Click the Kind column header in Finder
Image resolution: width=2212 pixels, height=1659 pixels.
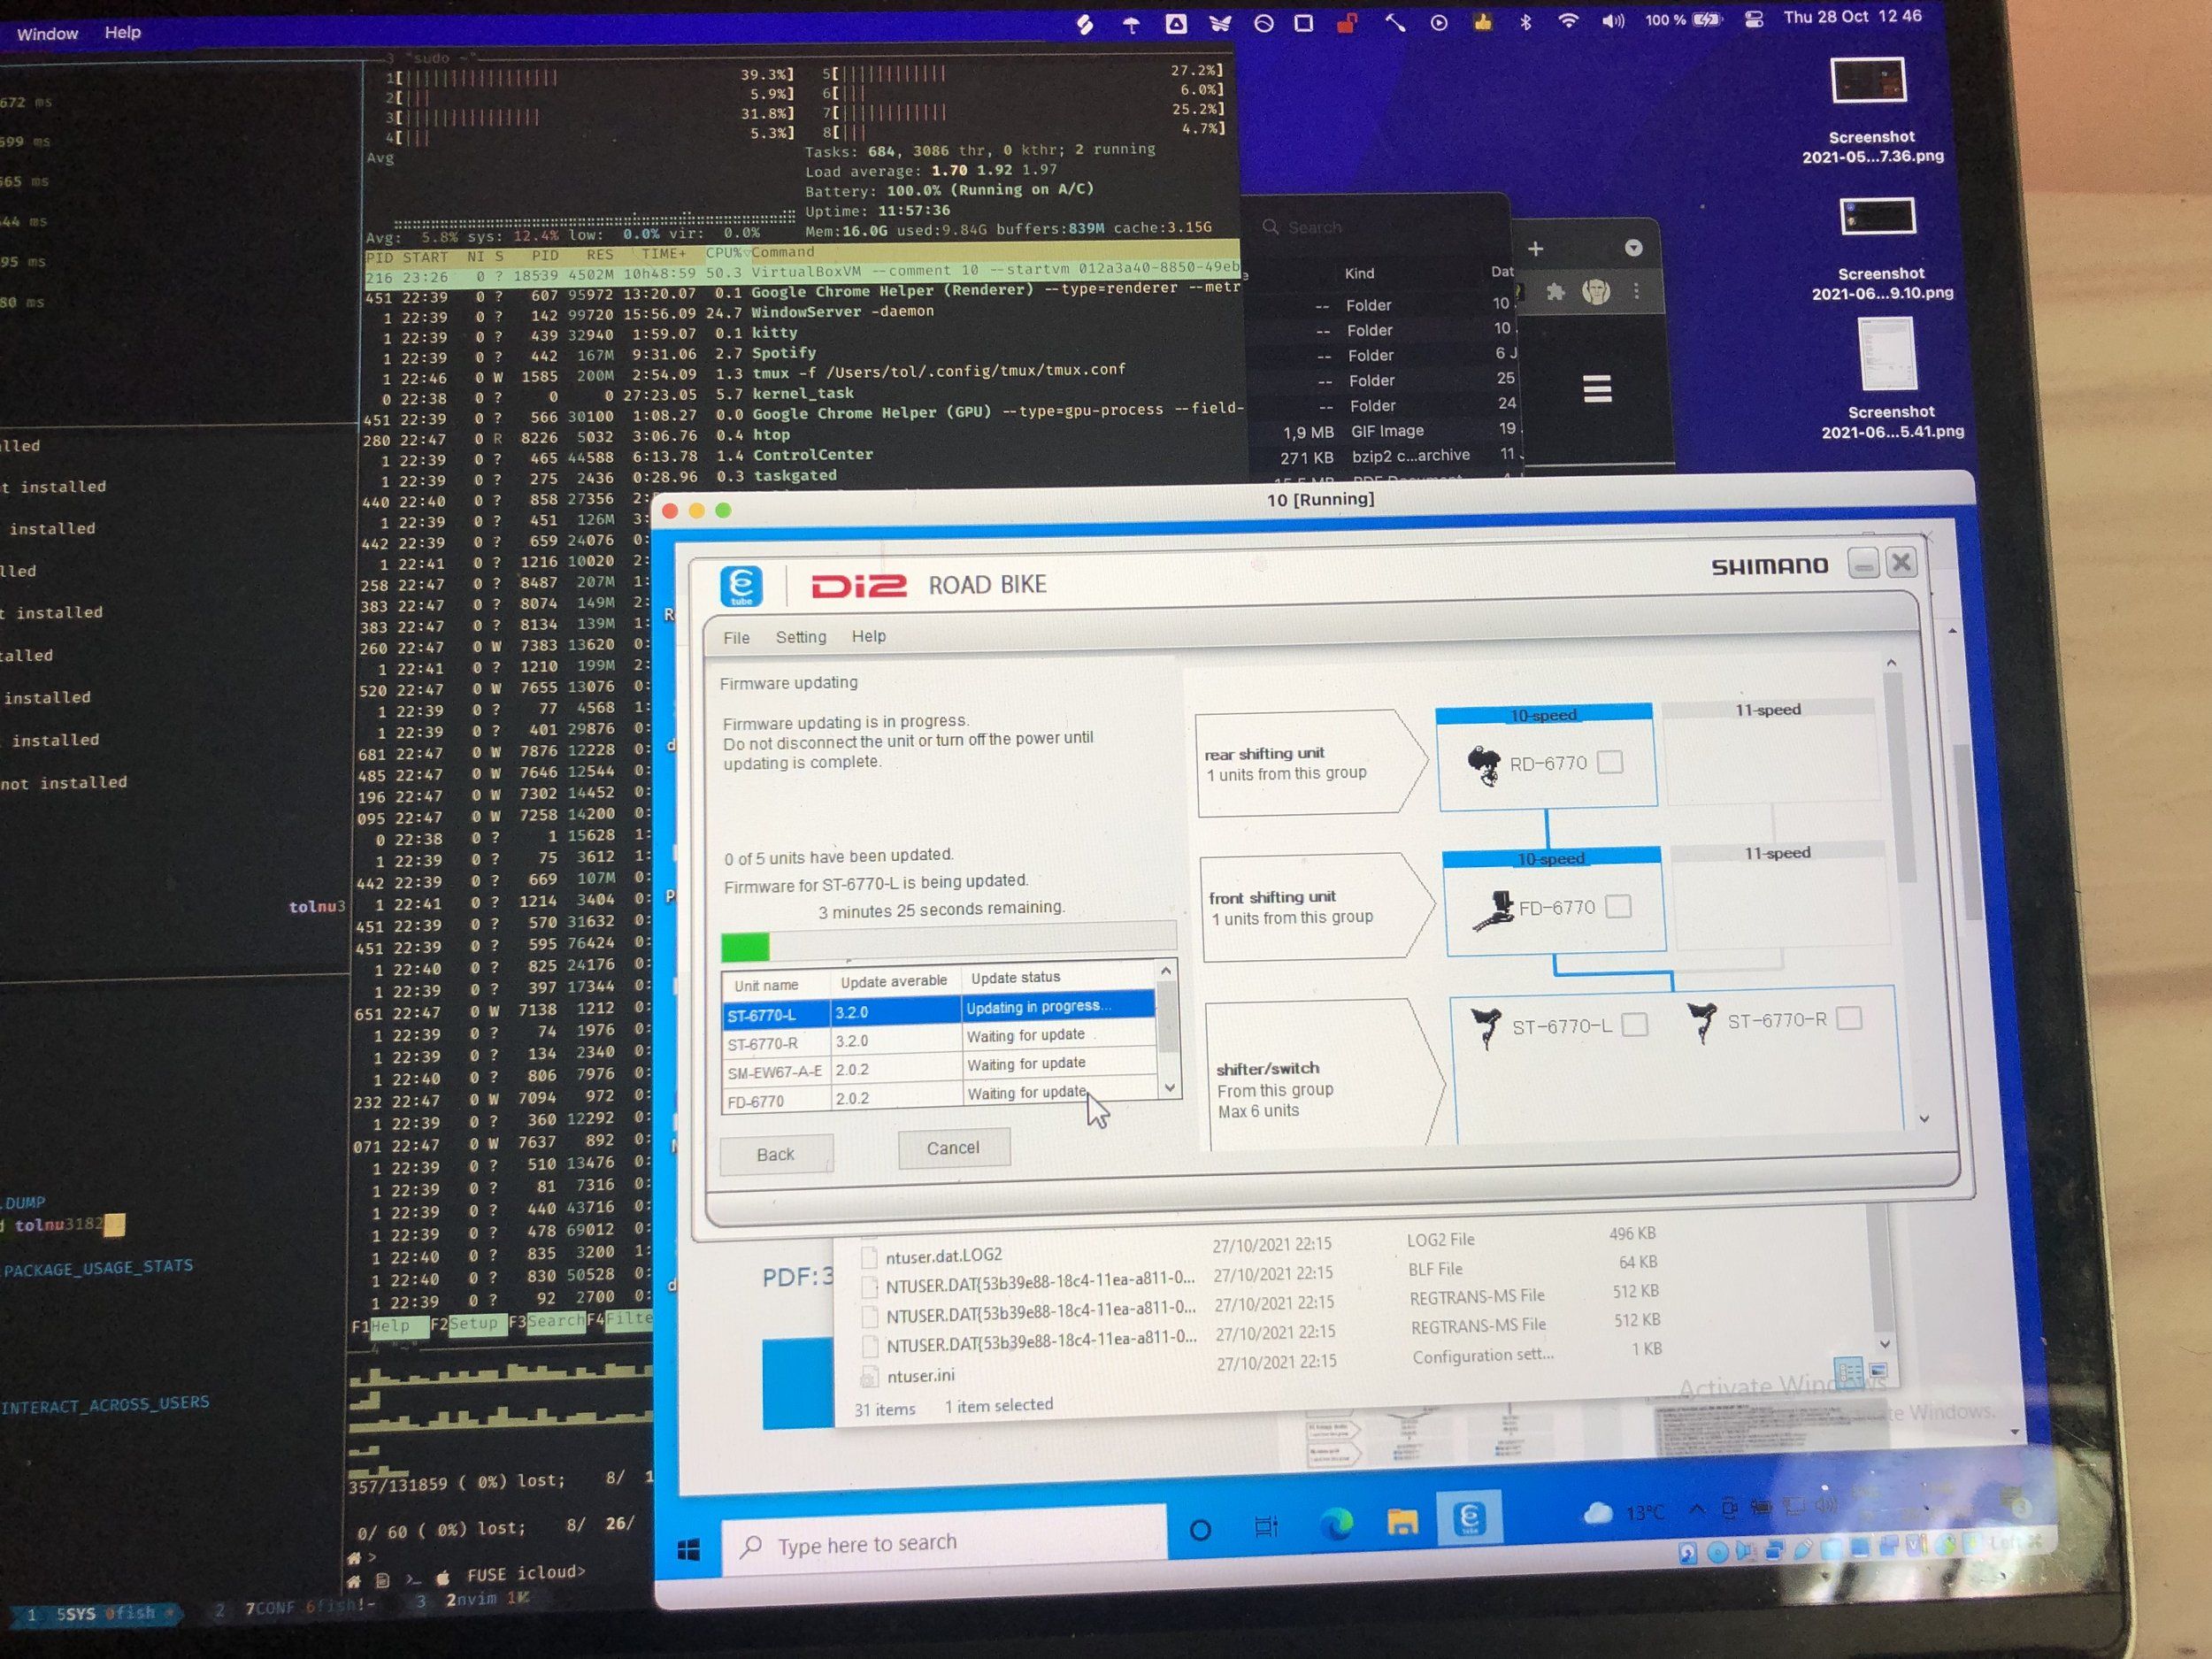click(1359, 274)
